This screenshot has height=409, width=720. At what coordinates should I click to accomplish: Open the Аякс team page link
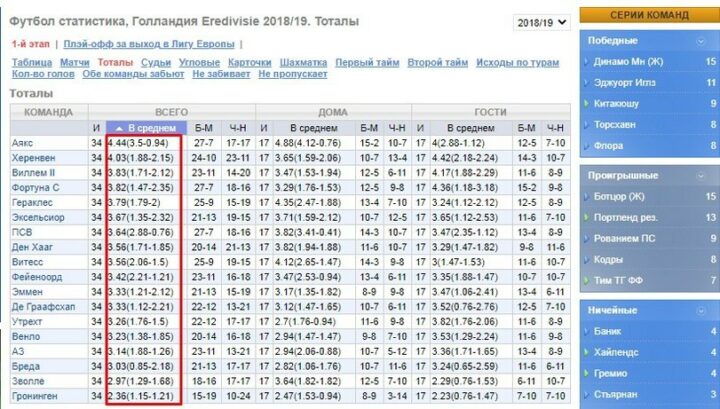[22, 144]
